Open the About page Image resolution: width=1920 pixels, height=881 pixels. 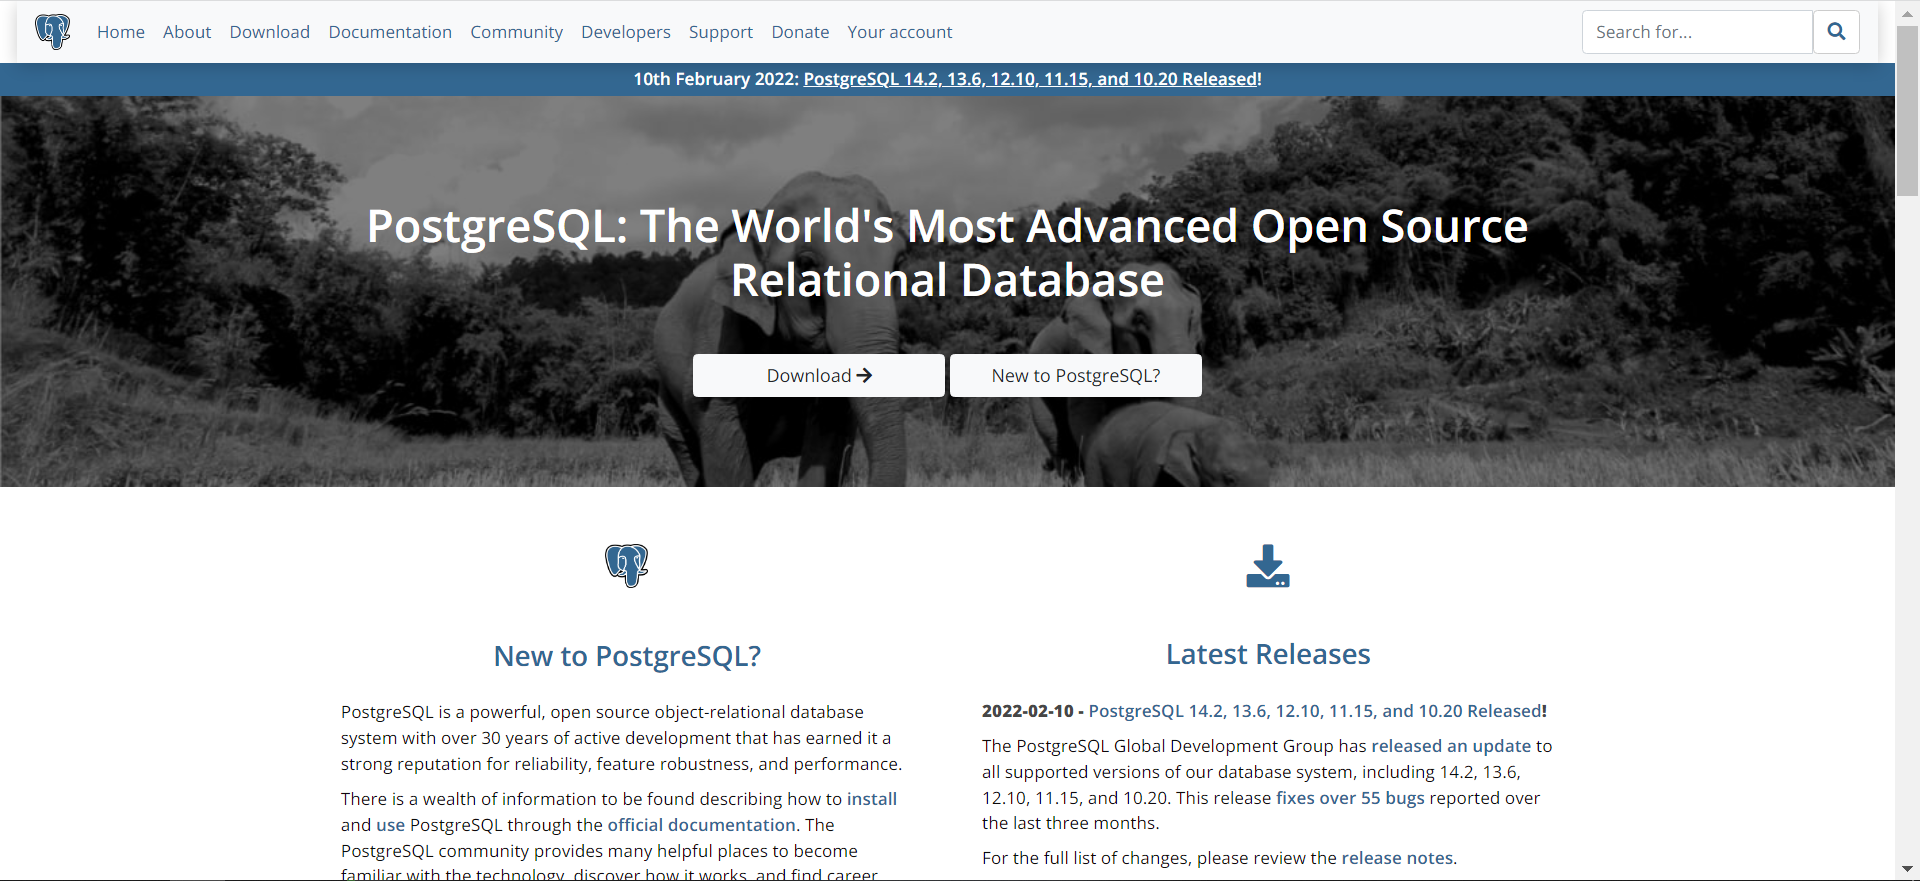[x=187, y=32]
